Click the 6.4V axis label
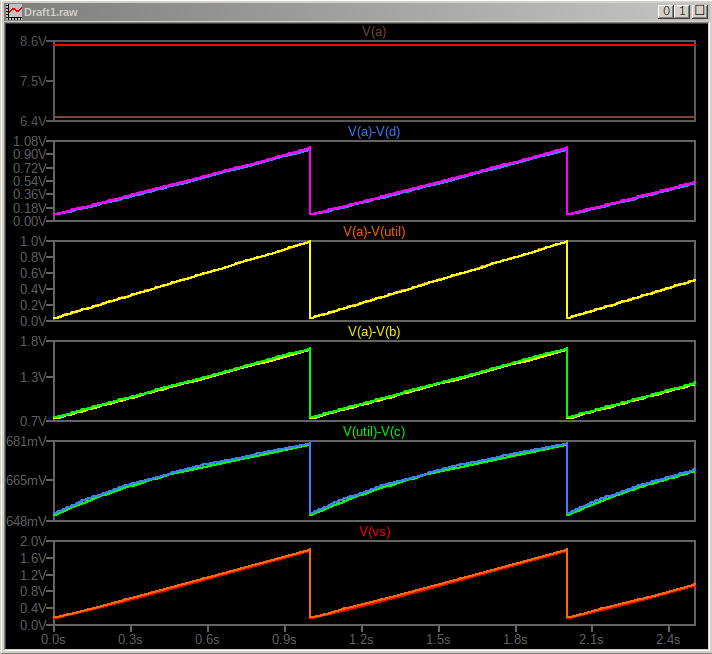712x654 pixels. 33,121
